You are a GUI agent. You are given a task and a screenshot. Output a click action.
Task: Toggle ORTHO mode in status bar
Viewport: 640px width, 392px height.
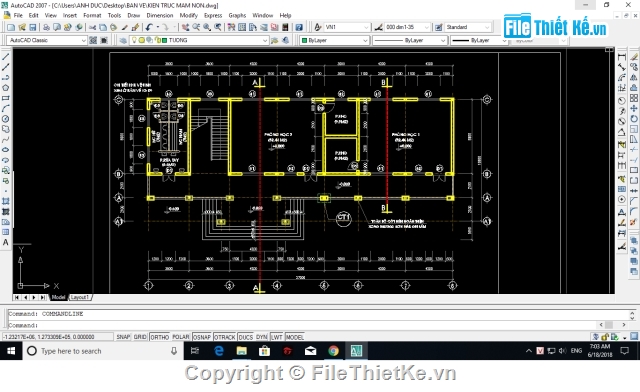[x=160, y=337]
